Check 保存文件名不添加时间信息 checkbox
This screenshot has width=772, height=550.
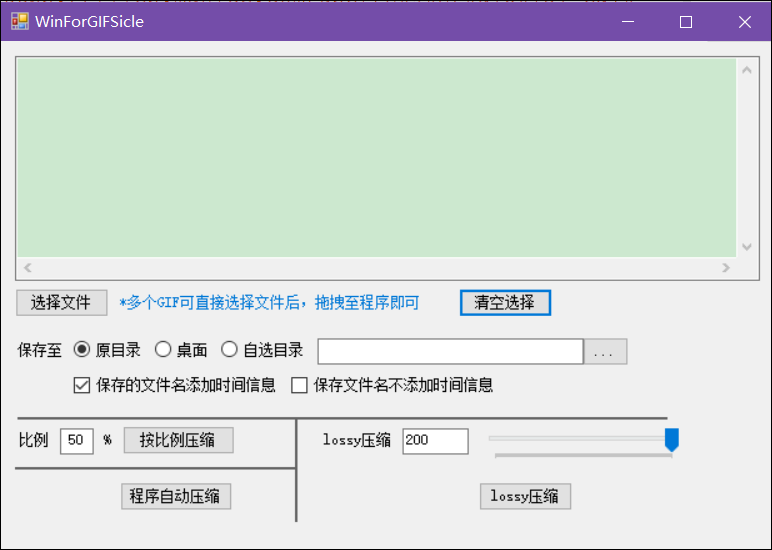click(299, 385)
